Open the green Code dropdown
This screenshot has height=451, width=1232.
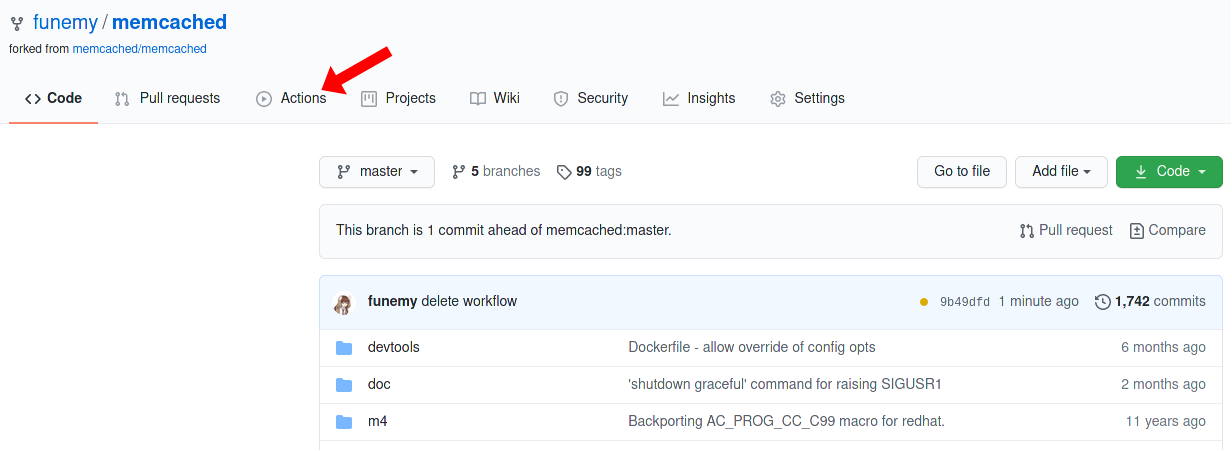click(1169, 172)
